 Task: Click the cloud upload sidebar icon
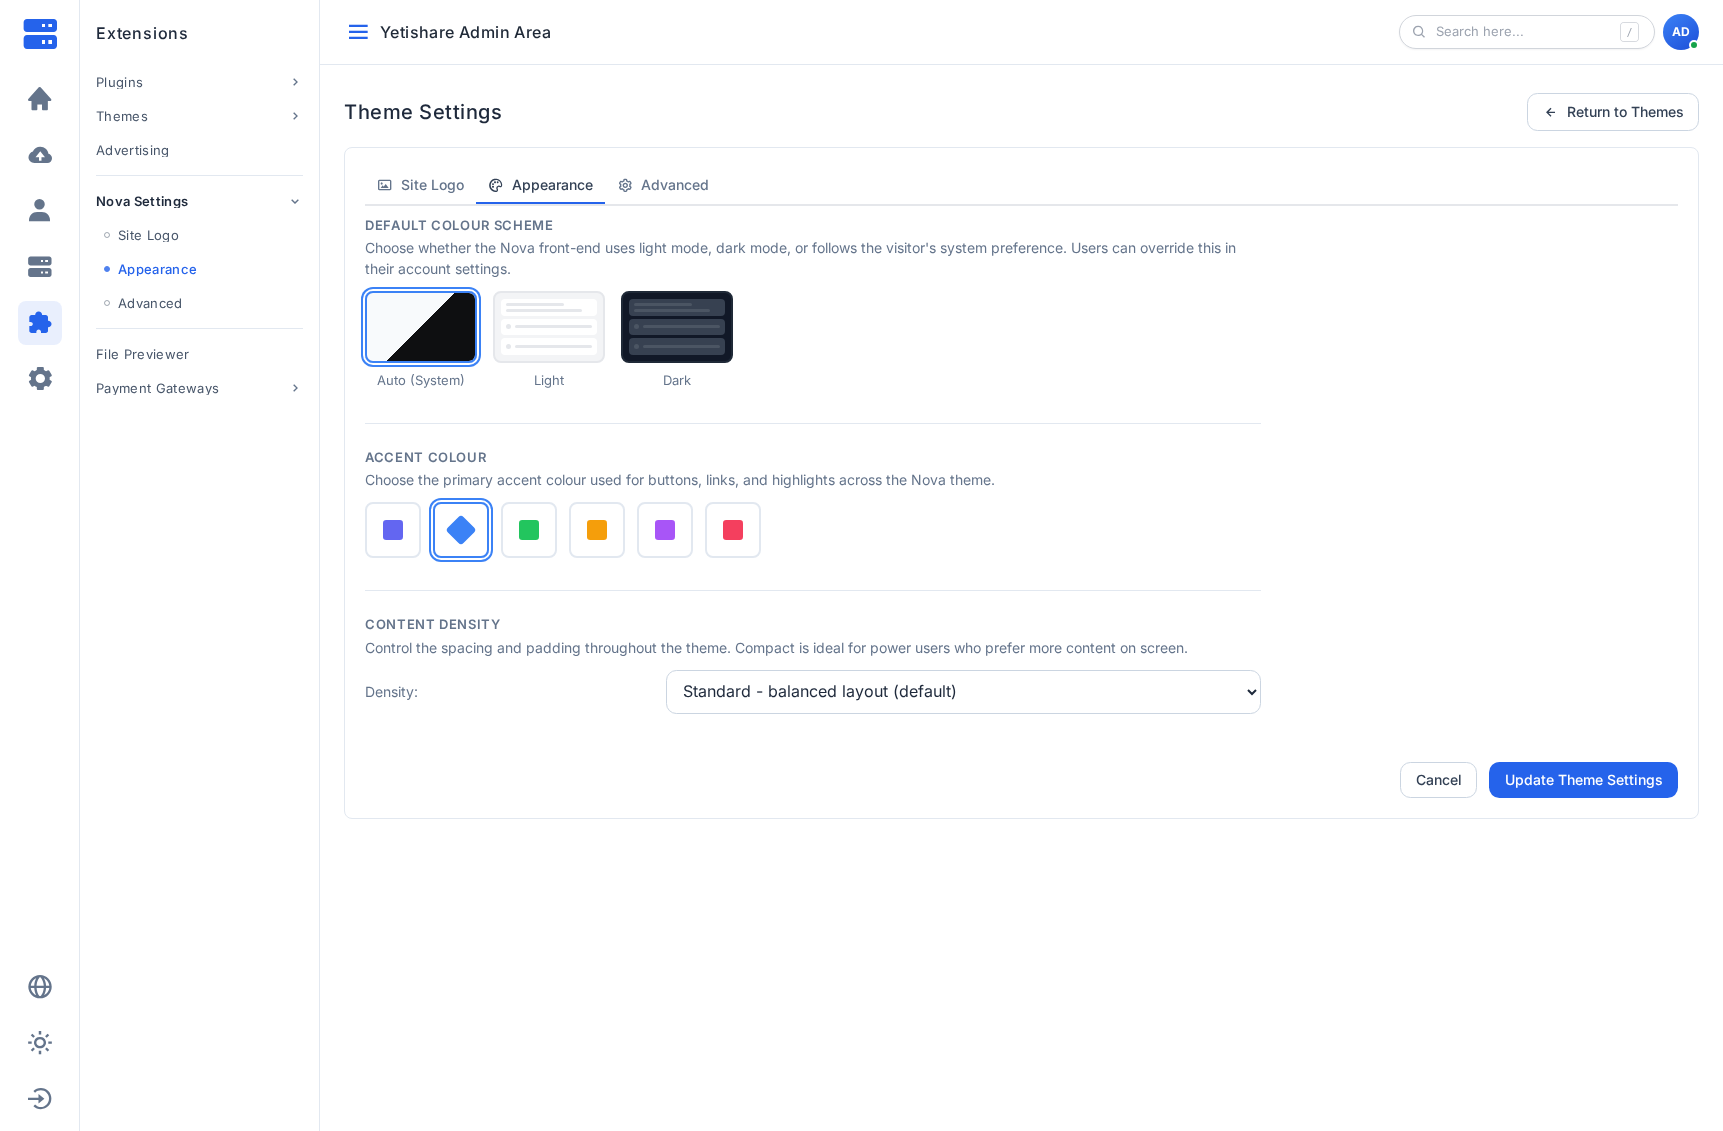[40, 155]
